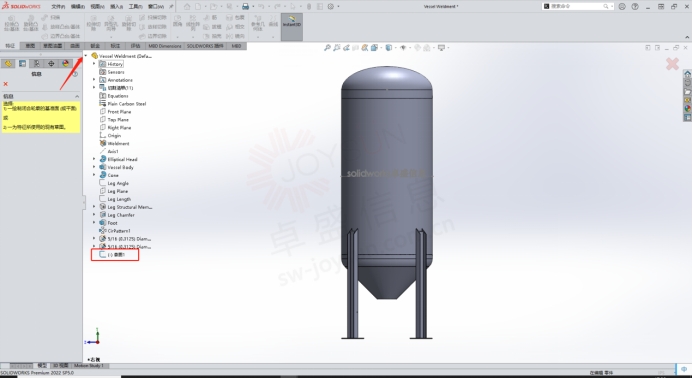
Task: Expand the Vessel Body feature
Action: [94, 167]
